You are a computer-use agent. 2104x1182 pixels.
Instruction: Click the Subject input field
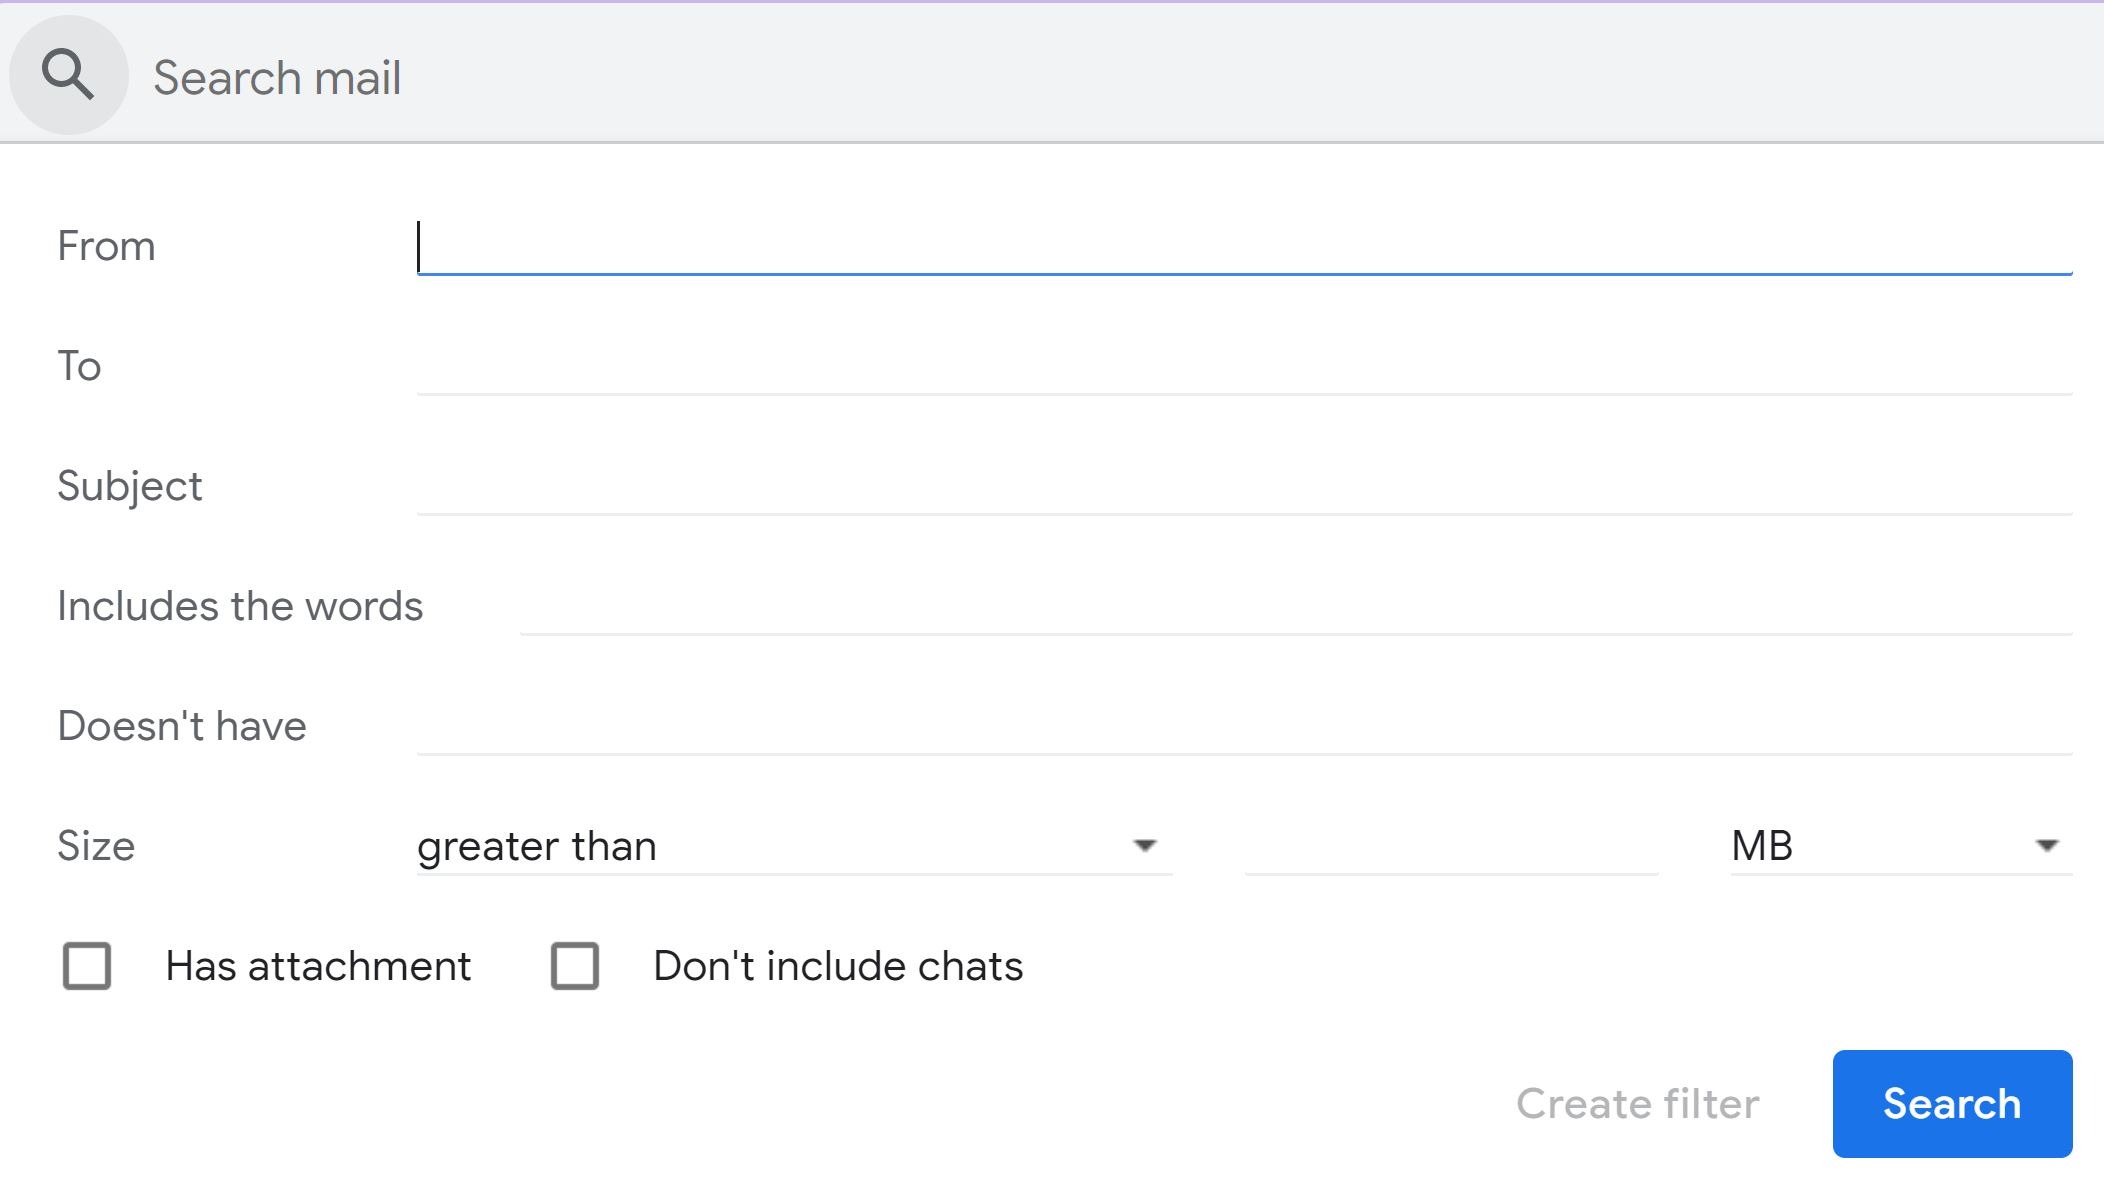[x=1244, y=487]
